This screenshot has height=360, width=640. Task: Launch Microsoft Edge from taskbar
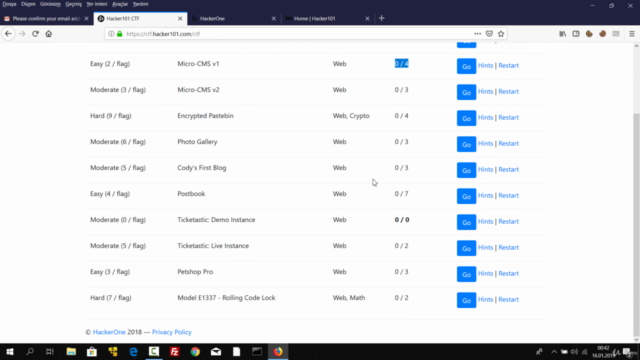(133, 351)
